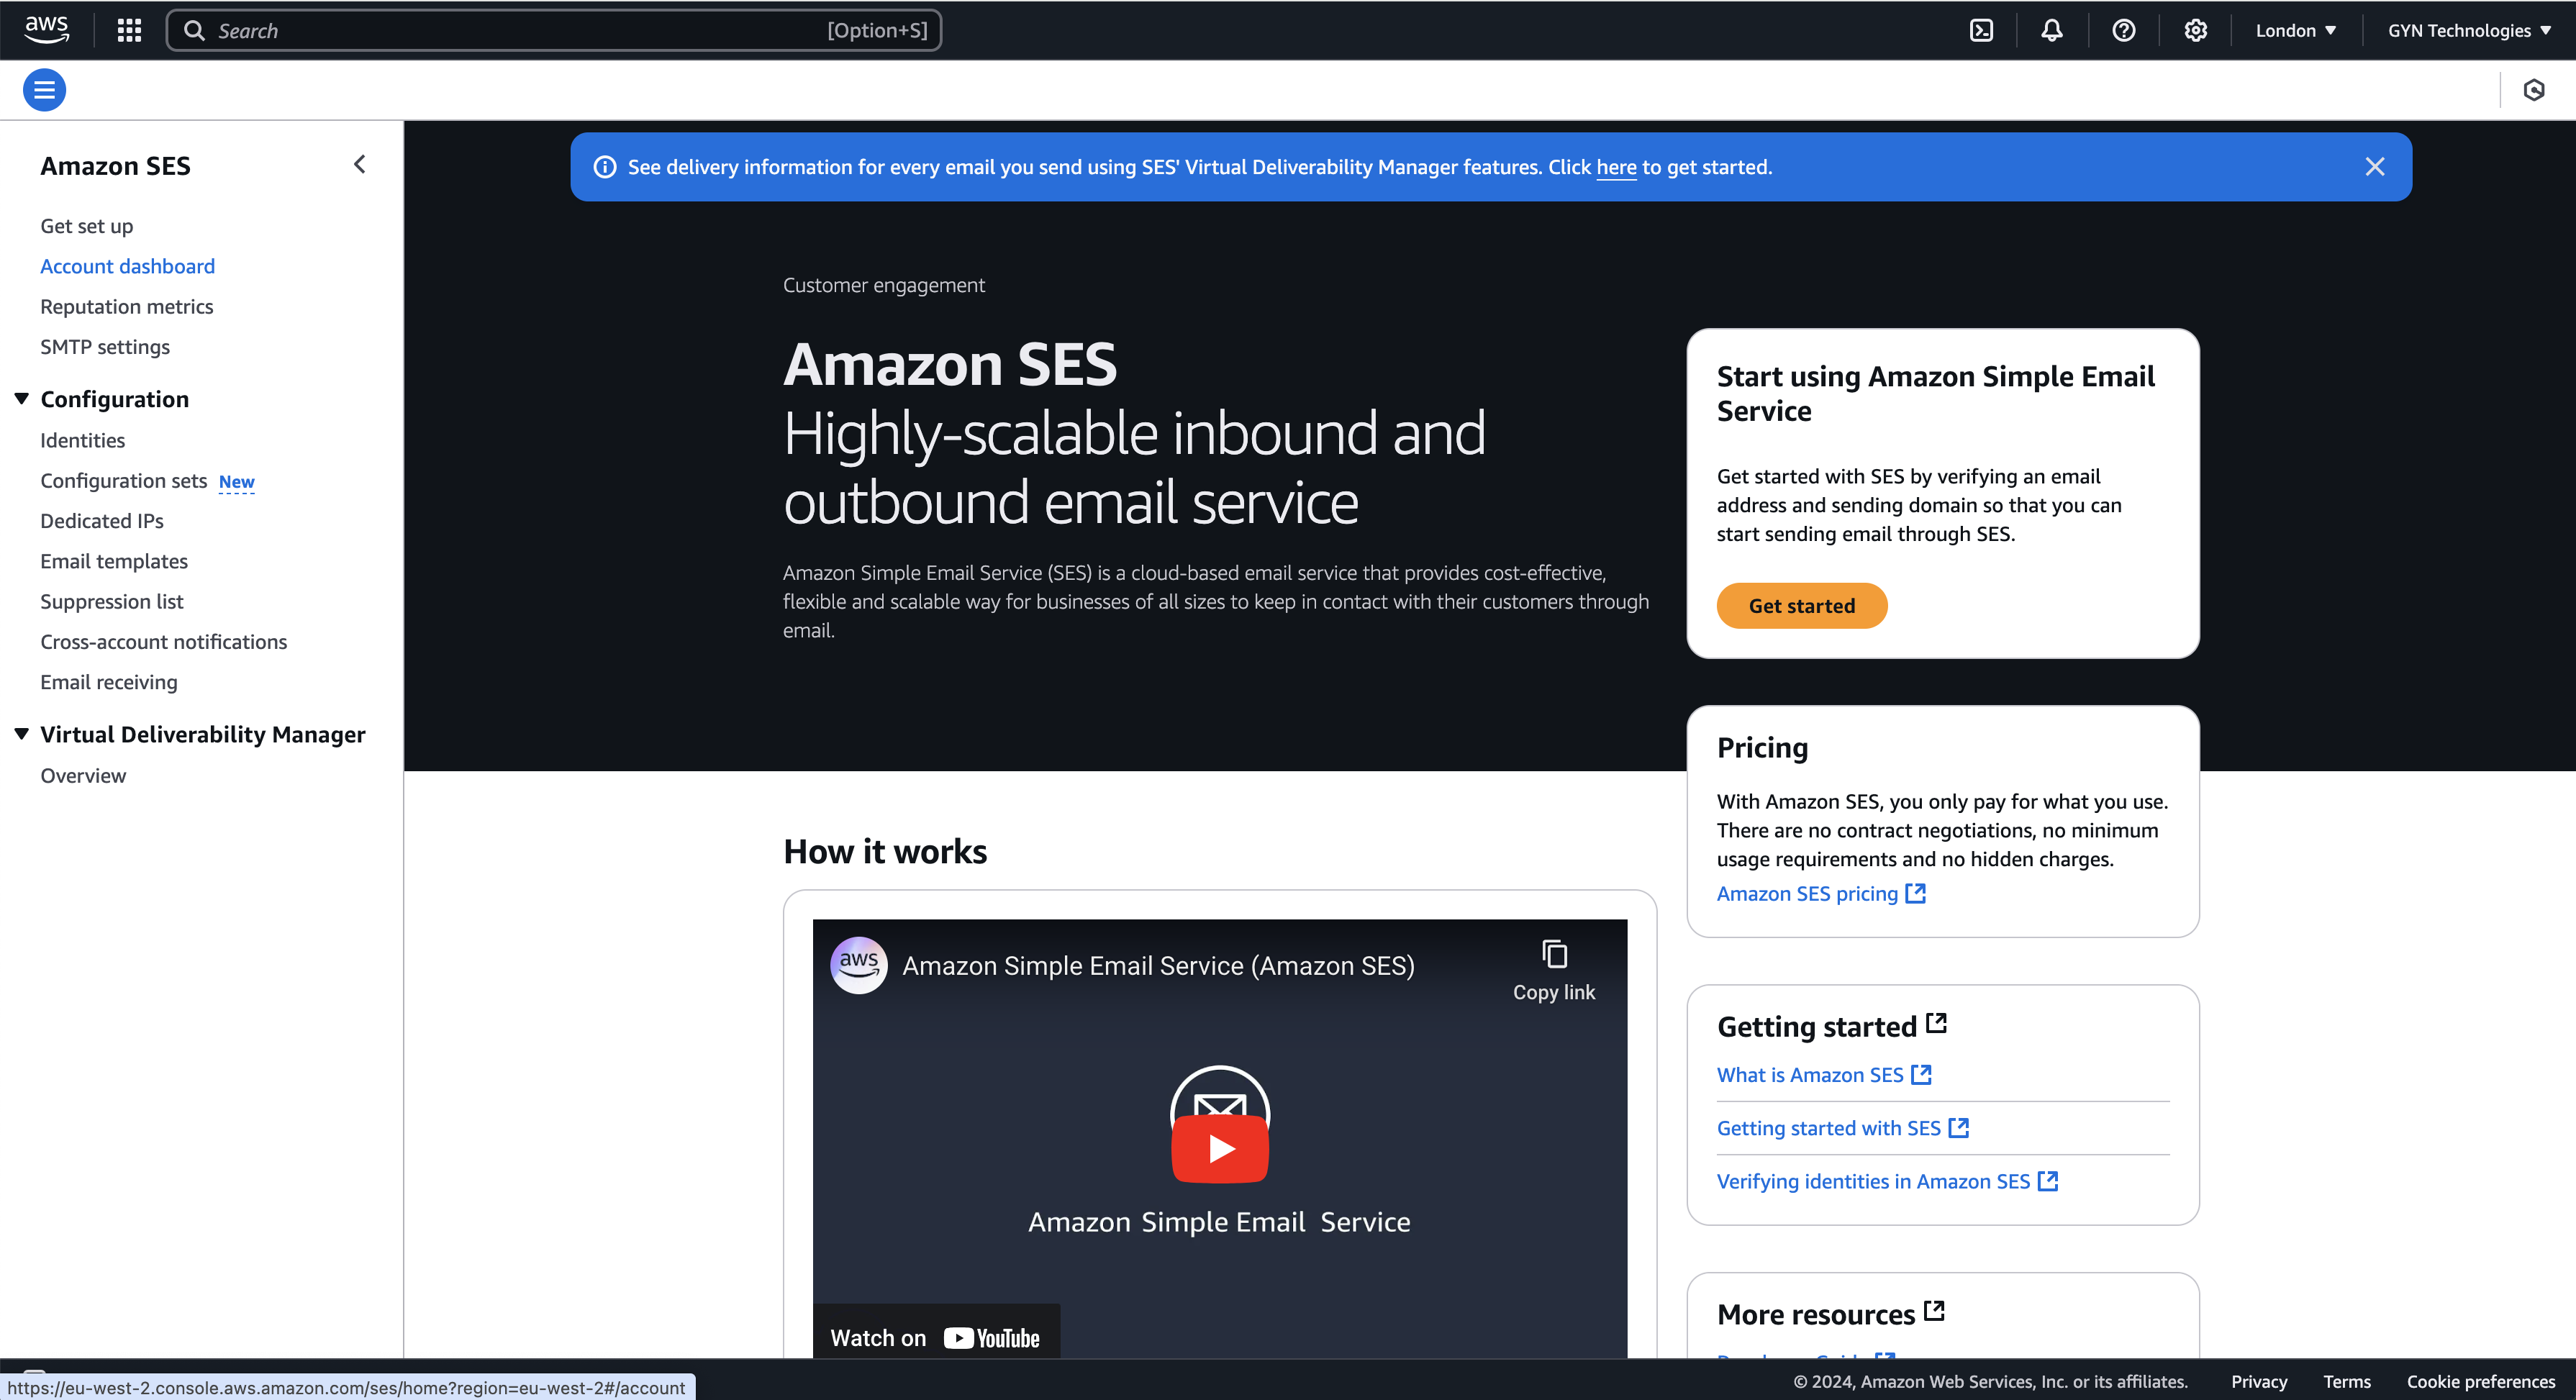Collapse the Amazon SES side panel

[x=360, y=164]
